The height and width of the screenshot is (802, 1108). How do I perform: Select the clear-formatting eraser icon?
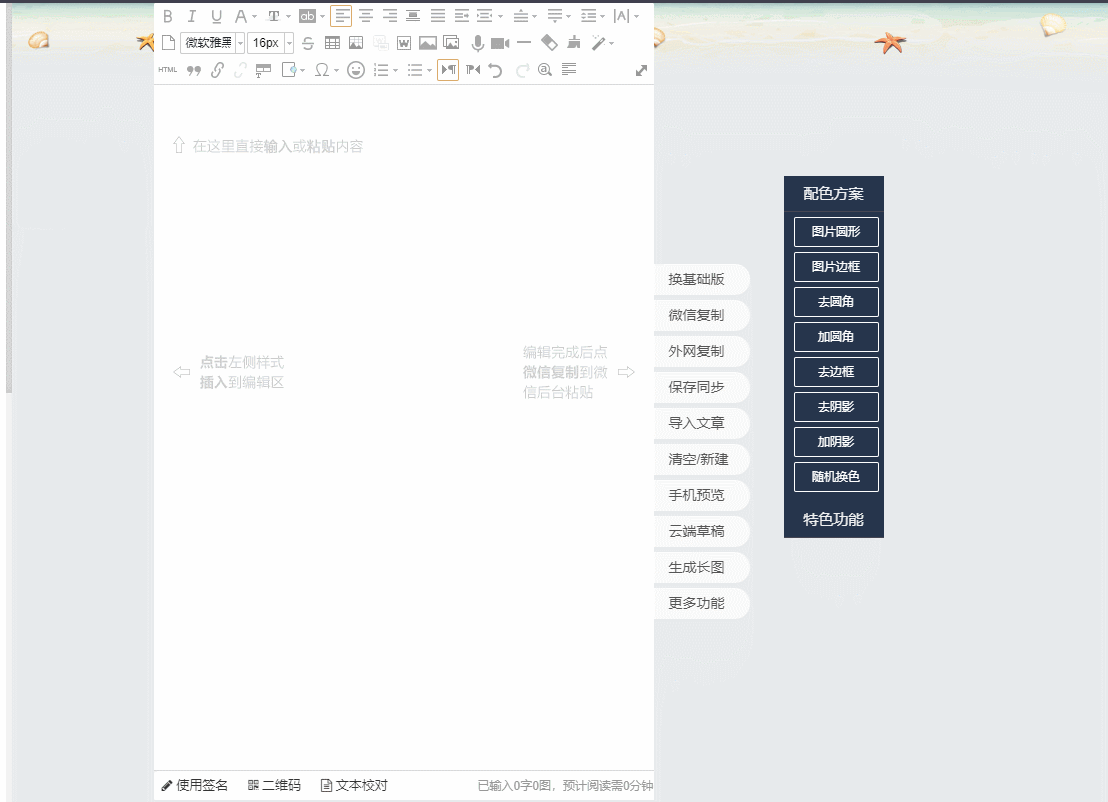[x=550, y=42]
